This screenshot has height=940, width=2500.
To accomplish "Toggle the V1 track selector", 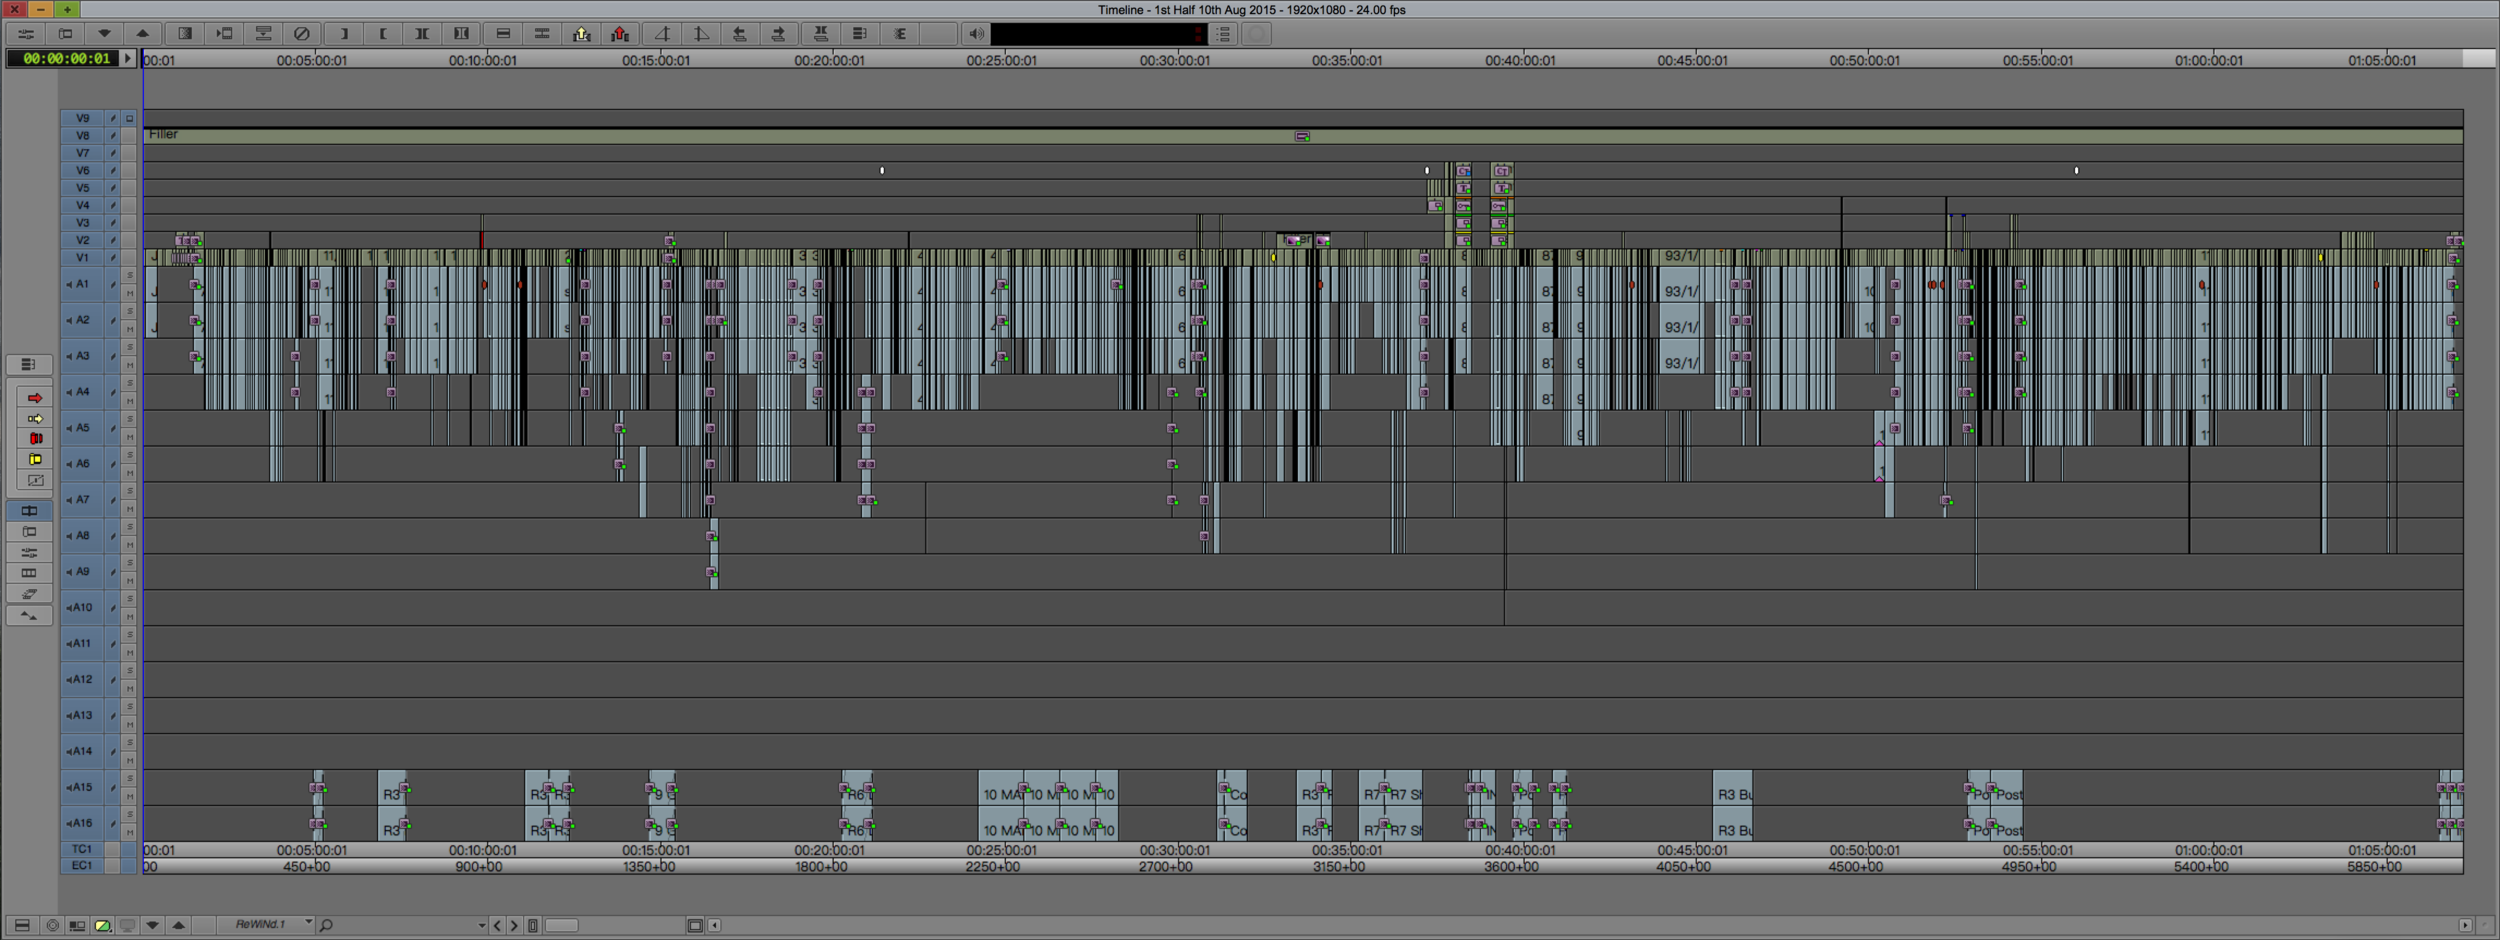I will [x=83, y=258].
